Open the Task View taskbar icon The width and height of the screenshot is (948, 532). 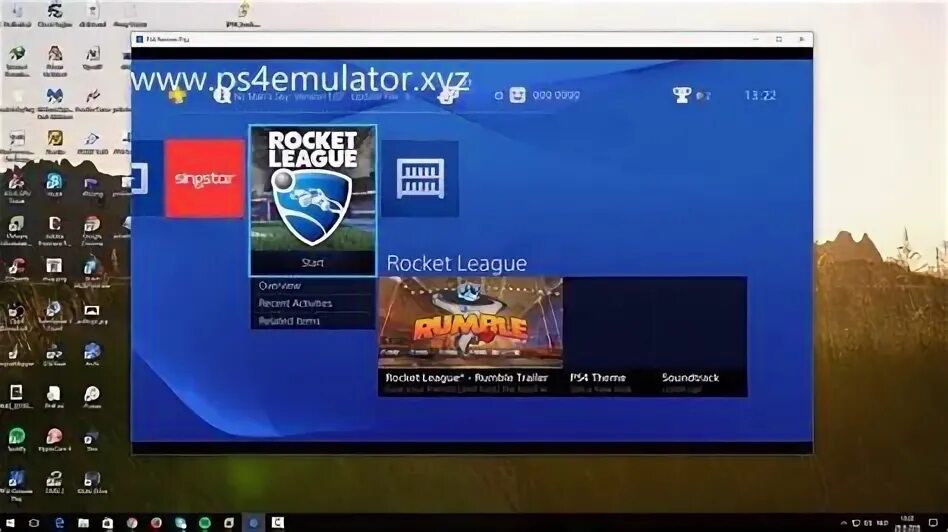point(34,522)
